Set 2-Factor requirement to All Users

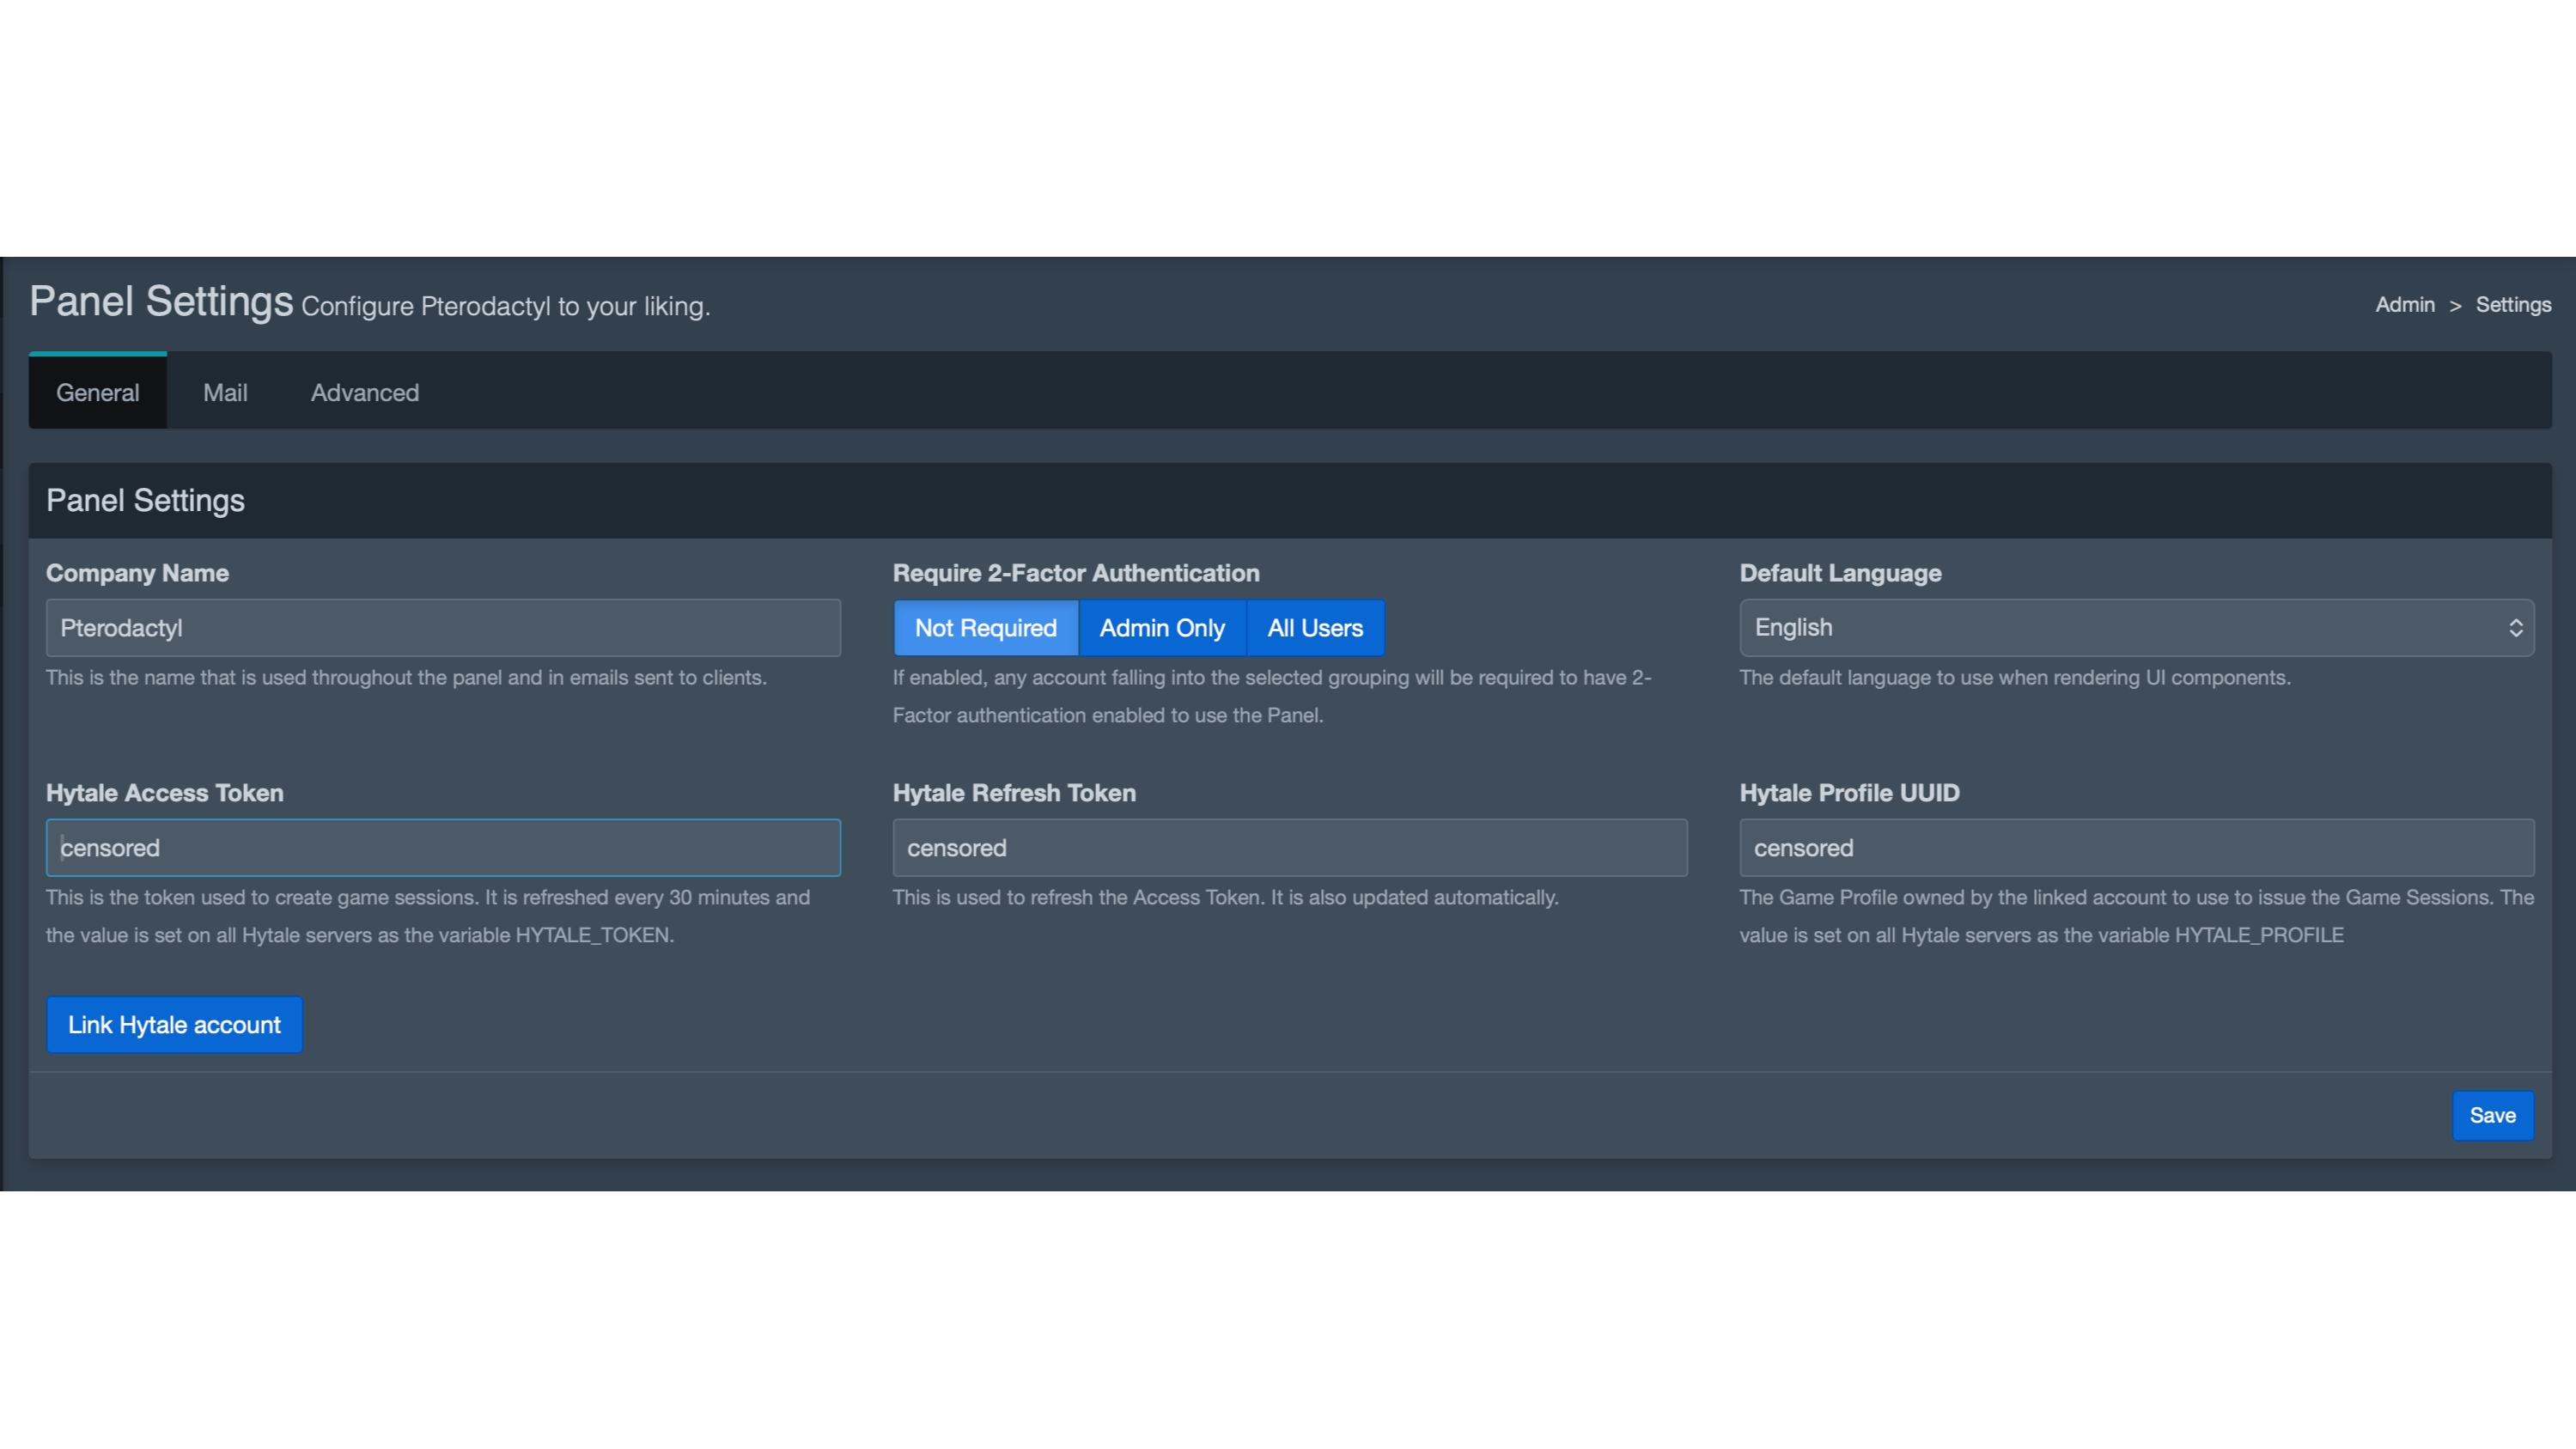click(x=1315, y=628)
